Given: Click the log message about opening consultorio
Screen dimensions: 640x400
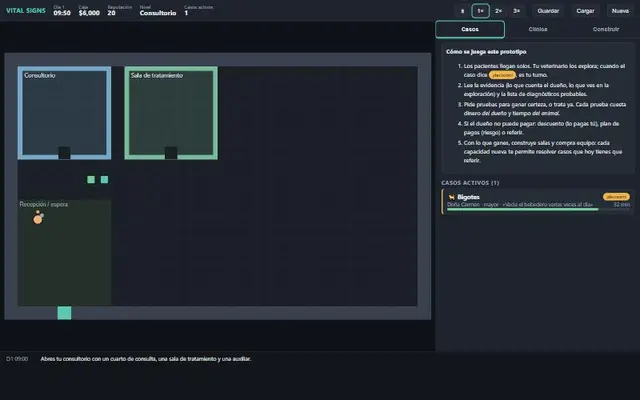Looking at the screenshot, I should click(x=146, y=359).
